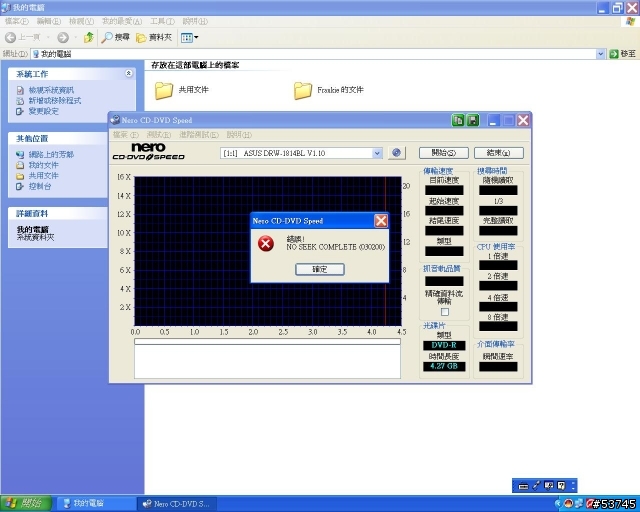This screenshot has height=512, width=640.
Task: Click the Nero transfer-rate graph area
Action: coord(268,251)
